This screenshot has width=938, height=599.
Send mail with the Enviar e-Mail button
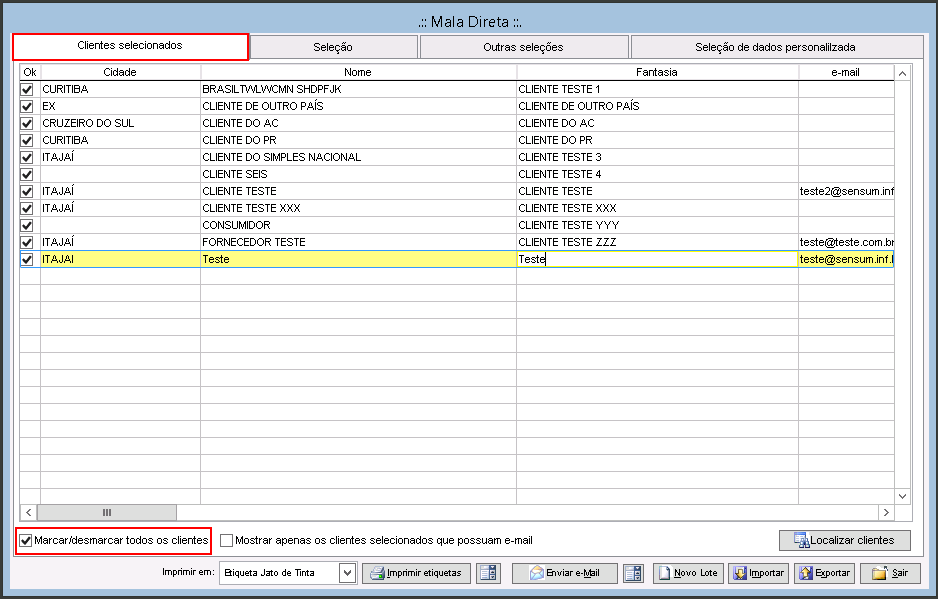pyautogui.click(x=565, y=573)
